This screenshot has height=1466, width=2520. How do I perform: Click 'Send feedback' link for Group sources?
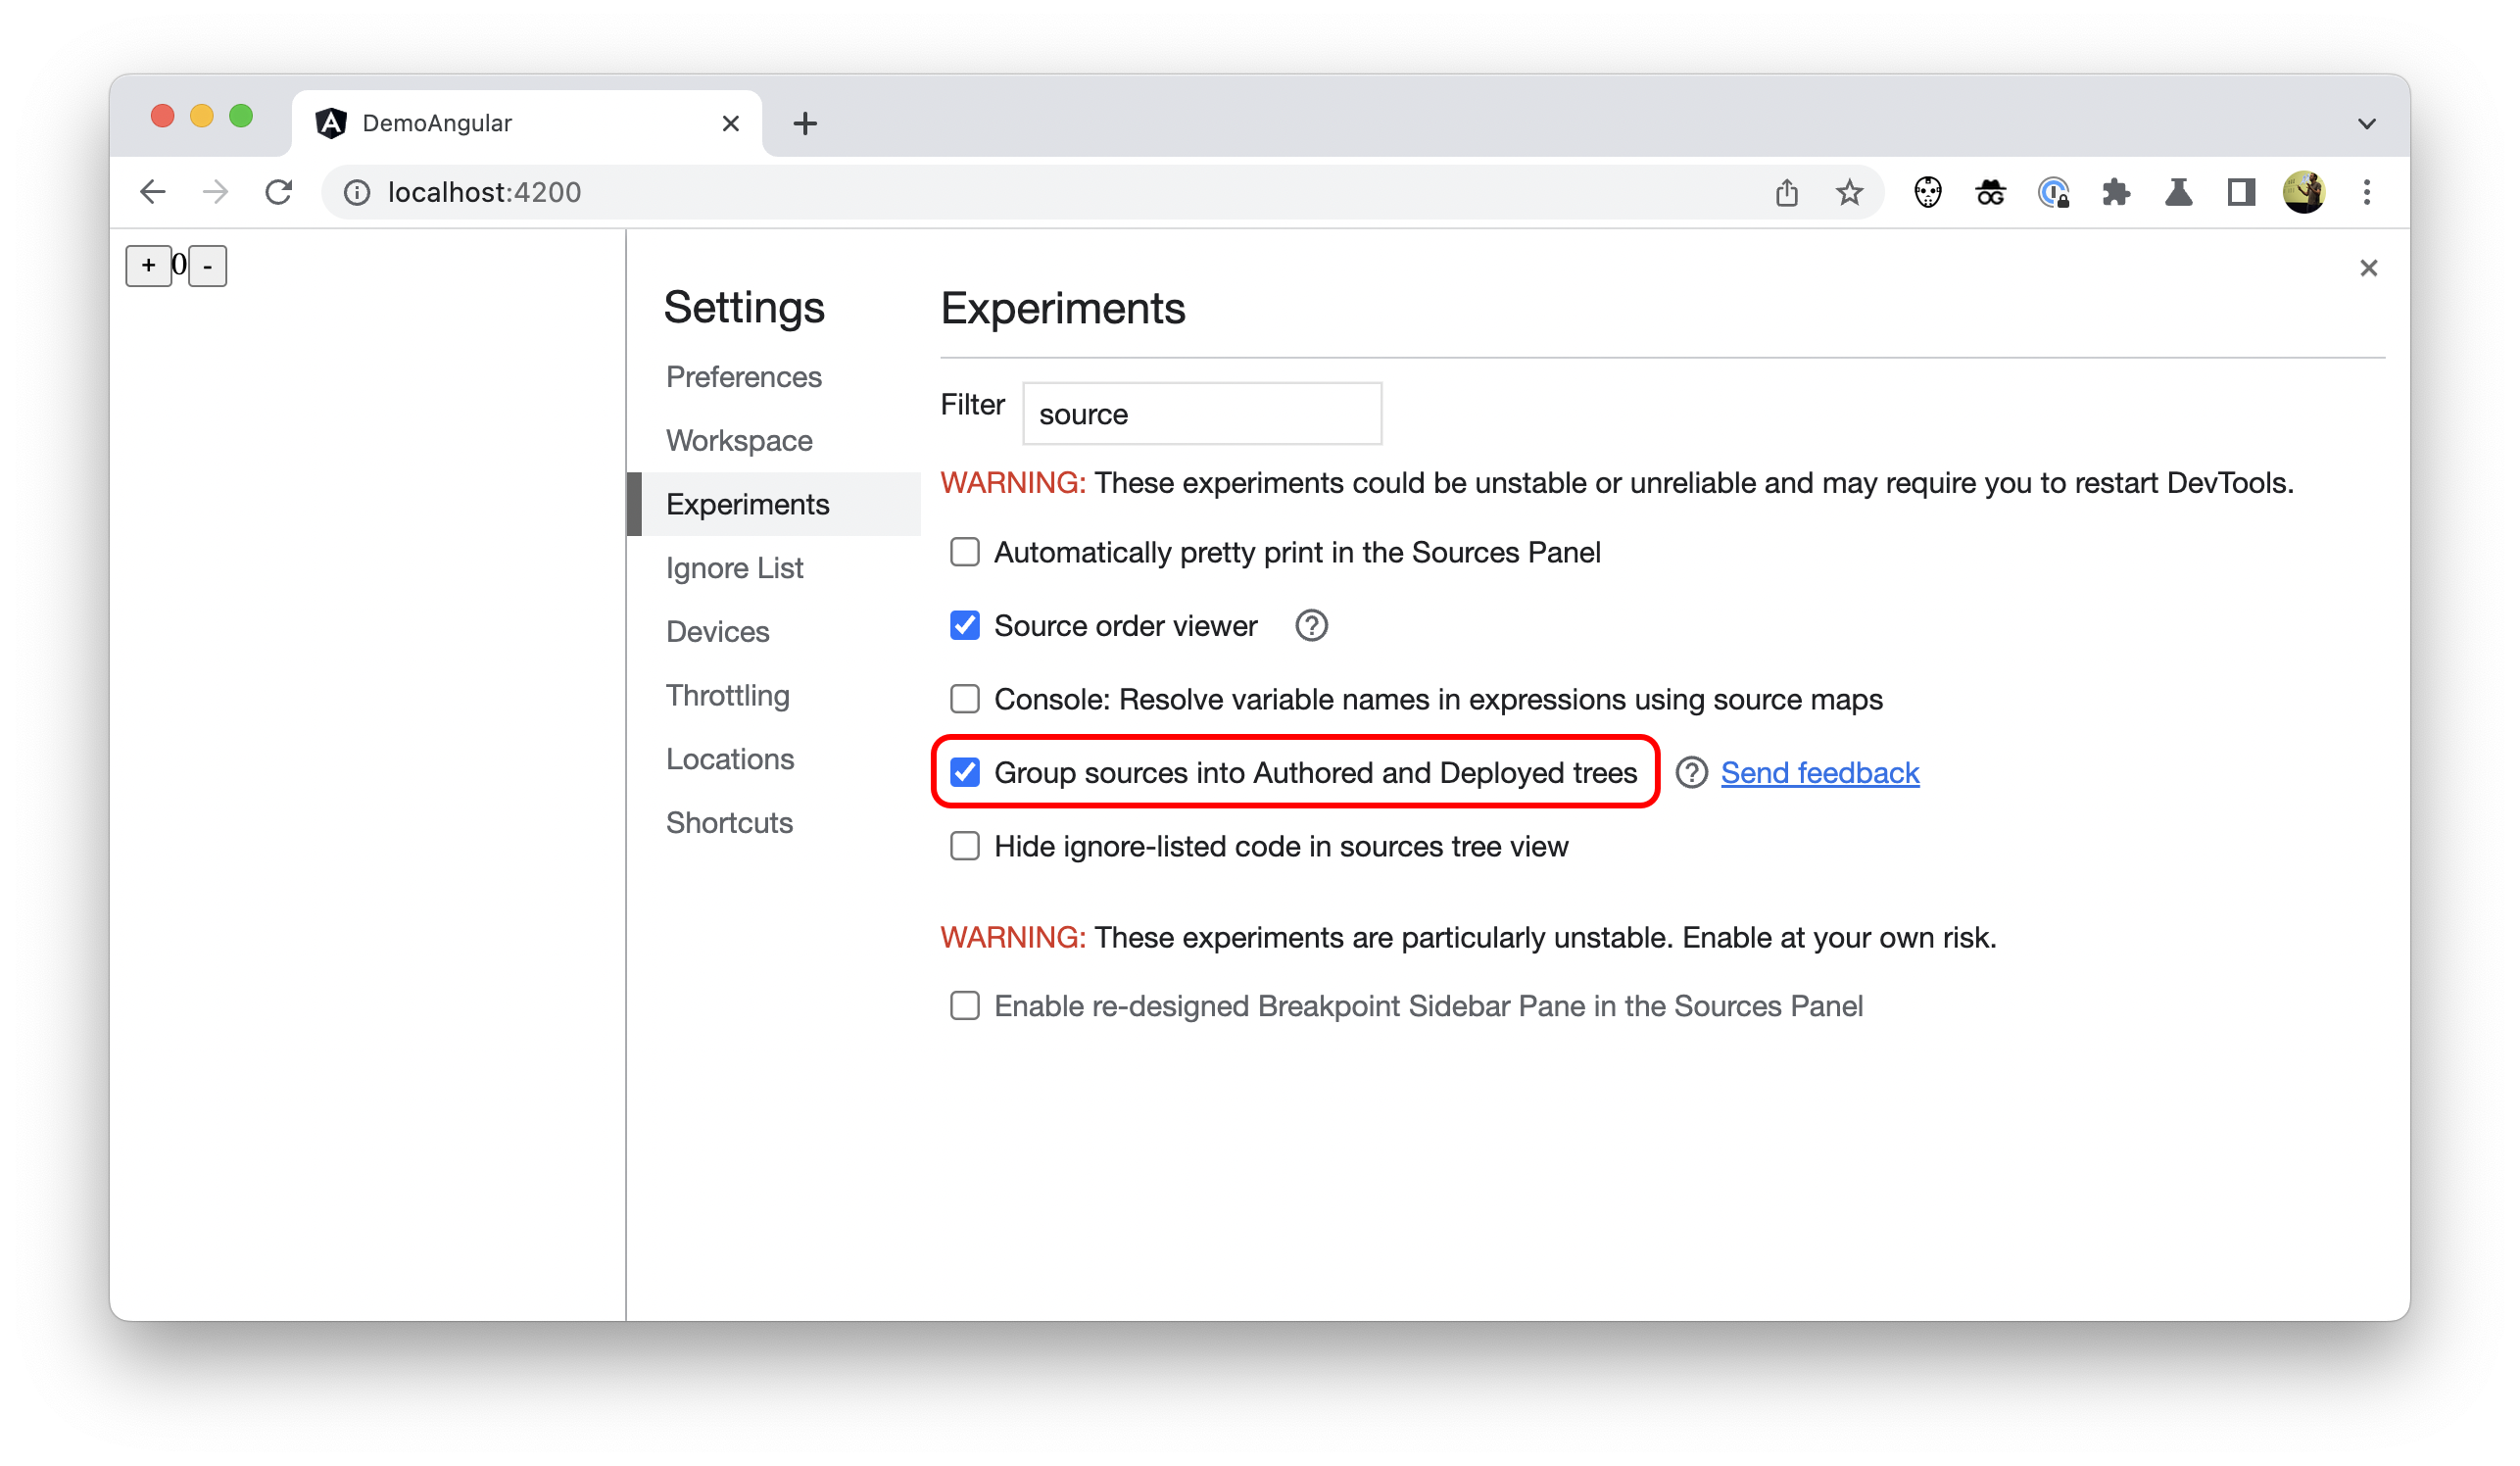(1820, 771)
